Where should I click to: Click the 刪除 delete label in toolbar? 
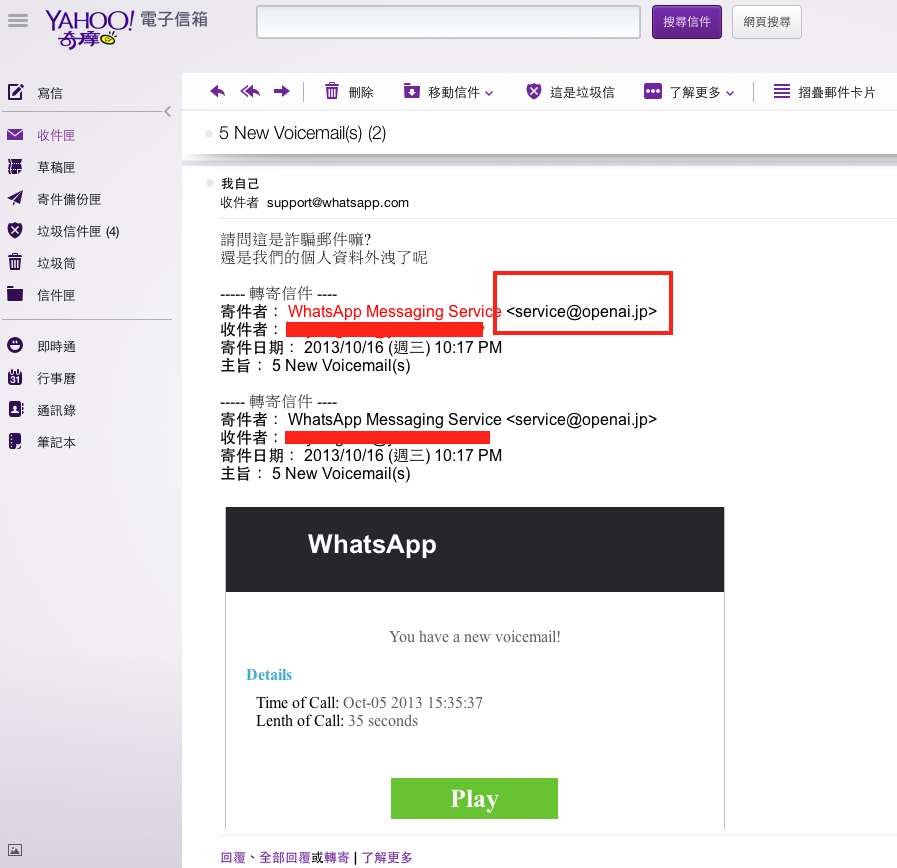coord(361,92)
